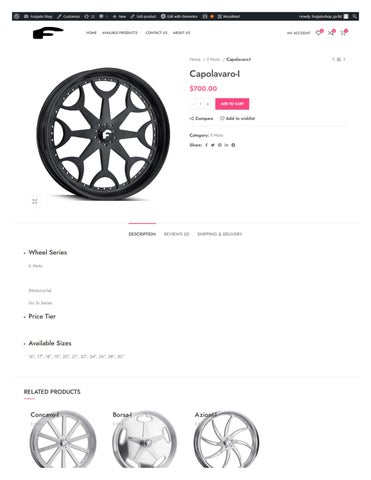Open the wishlist heart icon in header
The width and height of the screenshot is (371, 480).
click(x=318, y=33)
